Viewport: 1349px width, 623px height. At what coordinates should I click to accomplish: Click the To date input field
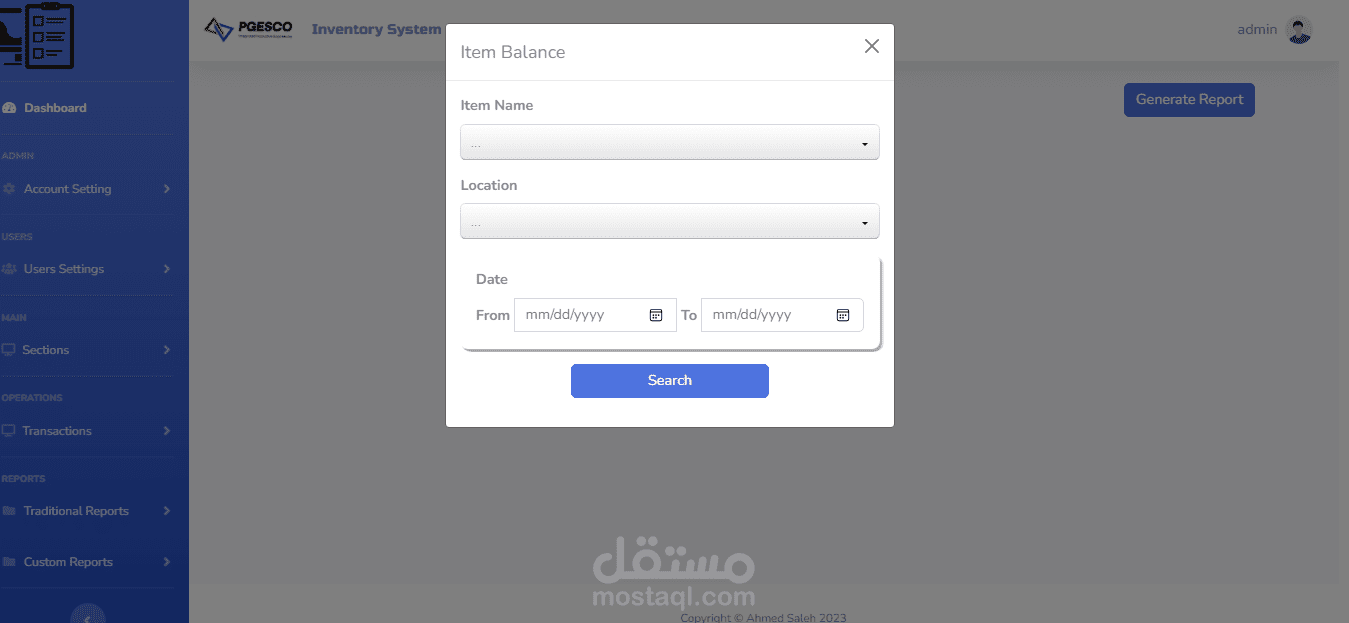click(x=782, y=315)
